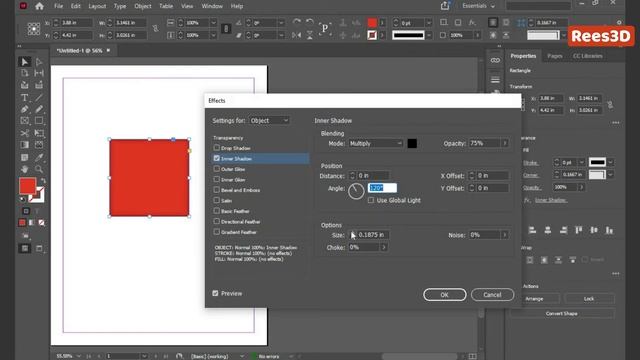Enable the Bevel and Emboss checkbox
Screen dimensions: 640x360
pos(217,190)
